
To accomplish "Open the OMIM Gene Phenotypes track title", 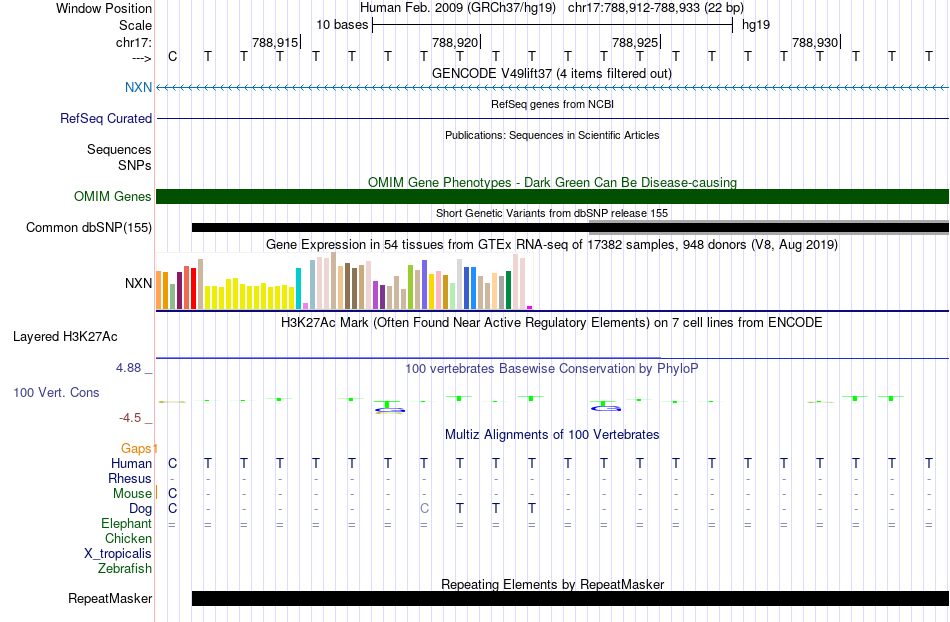I will coord(552,182).
